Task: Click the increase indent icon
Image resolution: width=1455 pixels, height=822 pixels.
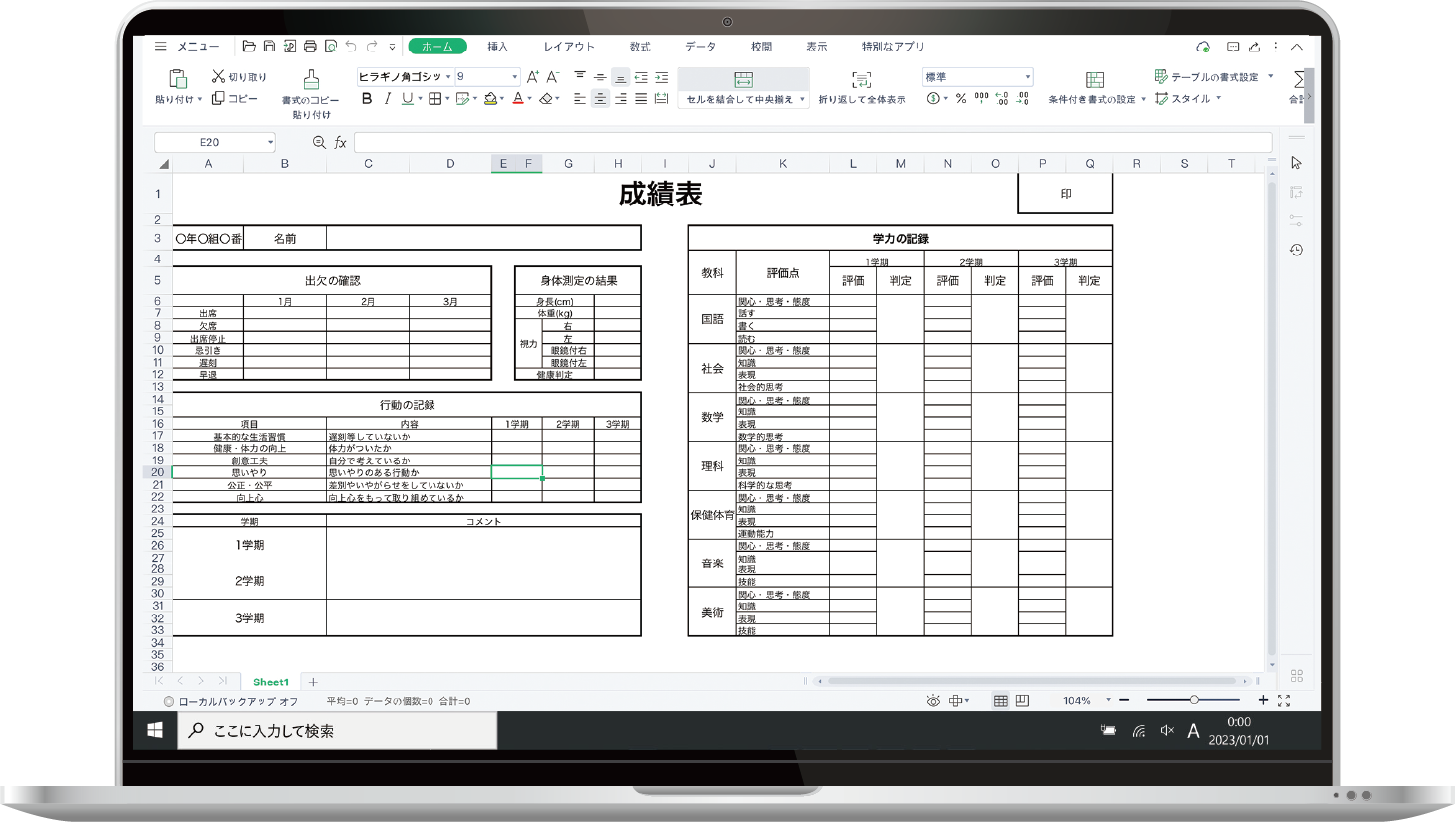Action: tap(662, 76)
